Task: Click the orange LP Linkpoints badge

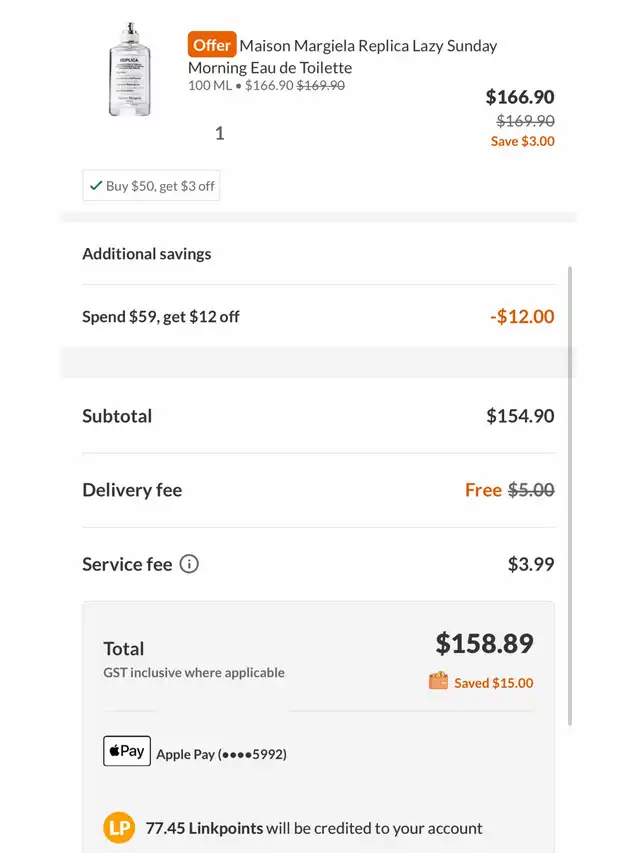Action: (119, 827)
